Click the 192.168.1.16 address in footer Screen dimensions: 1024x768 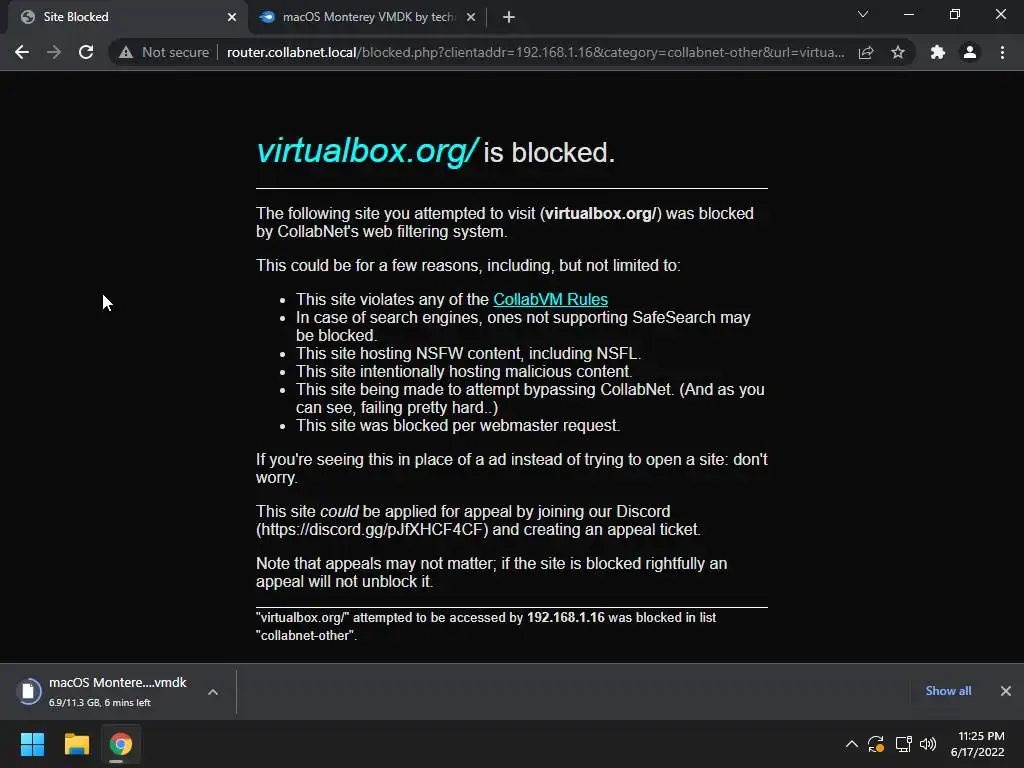coord(566,617)
